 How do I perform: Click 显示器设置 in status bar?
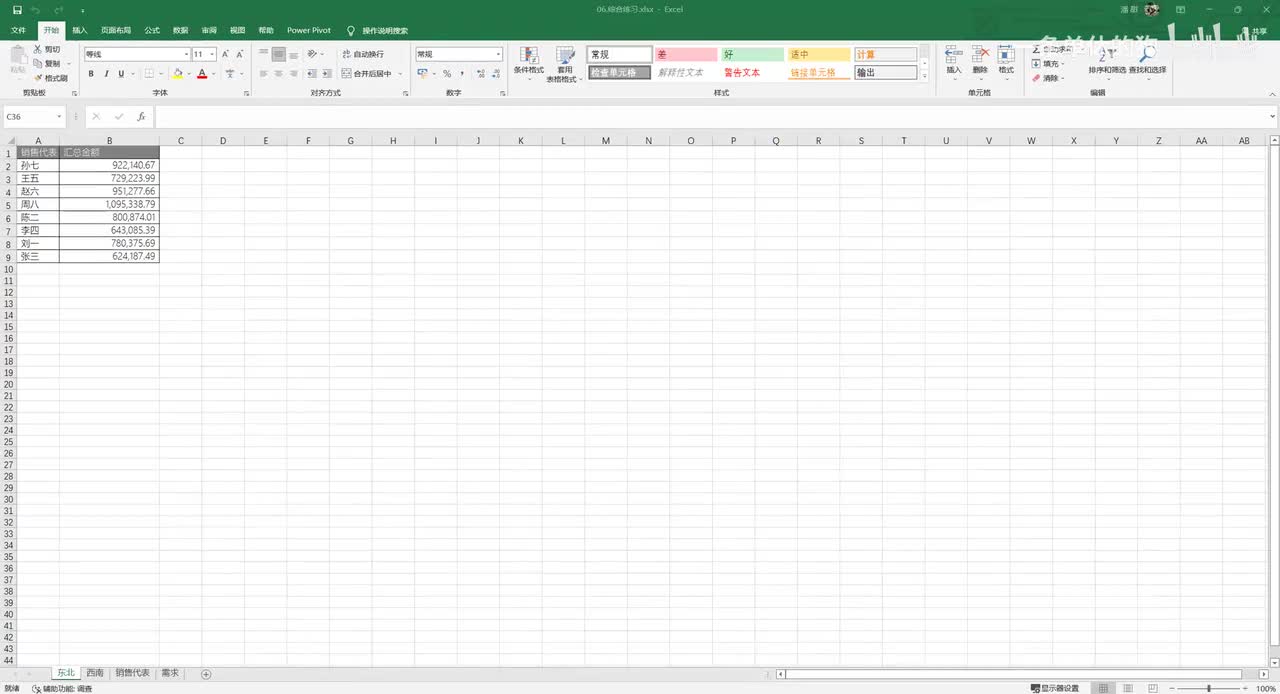(1055, 688)
